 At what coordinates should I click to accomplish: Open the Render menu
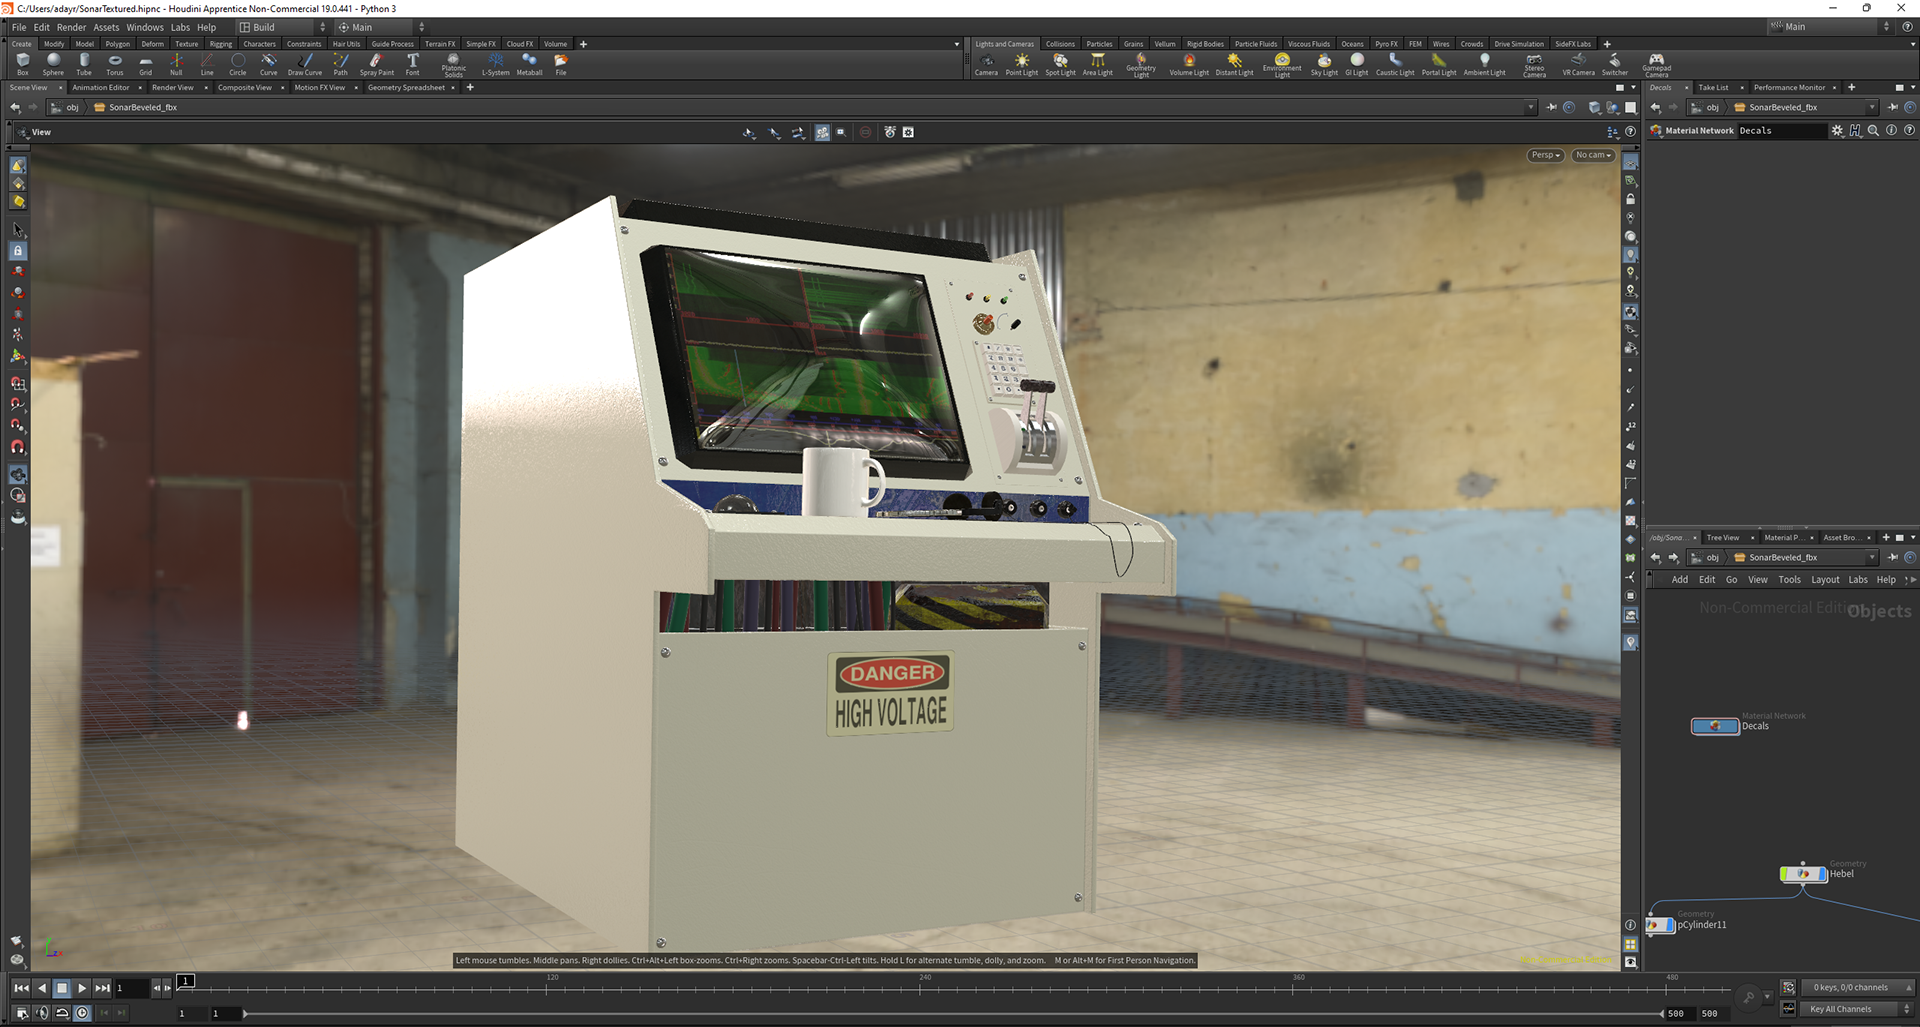coord(71,27)
